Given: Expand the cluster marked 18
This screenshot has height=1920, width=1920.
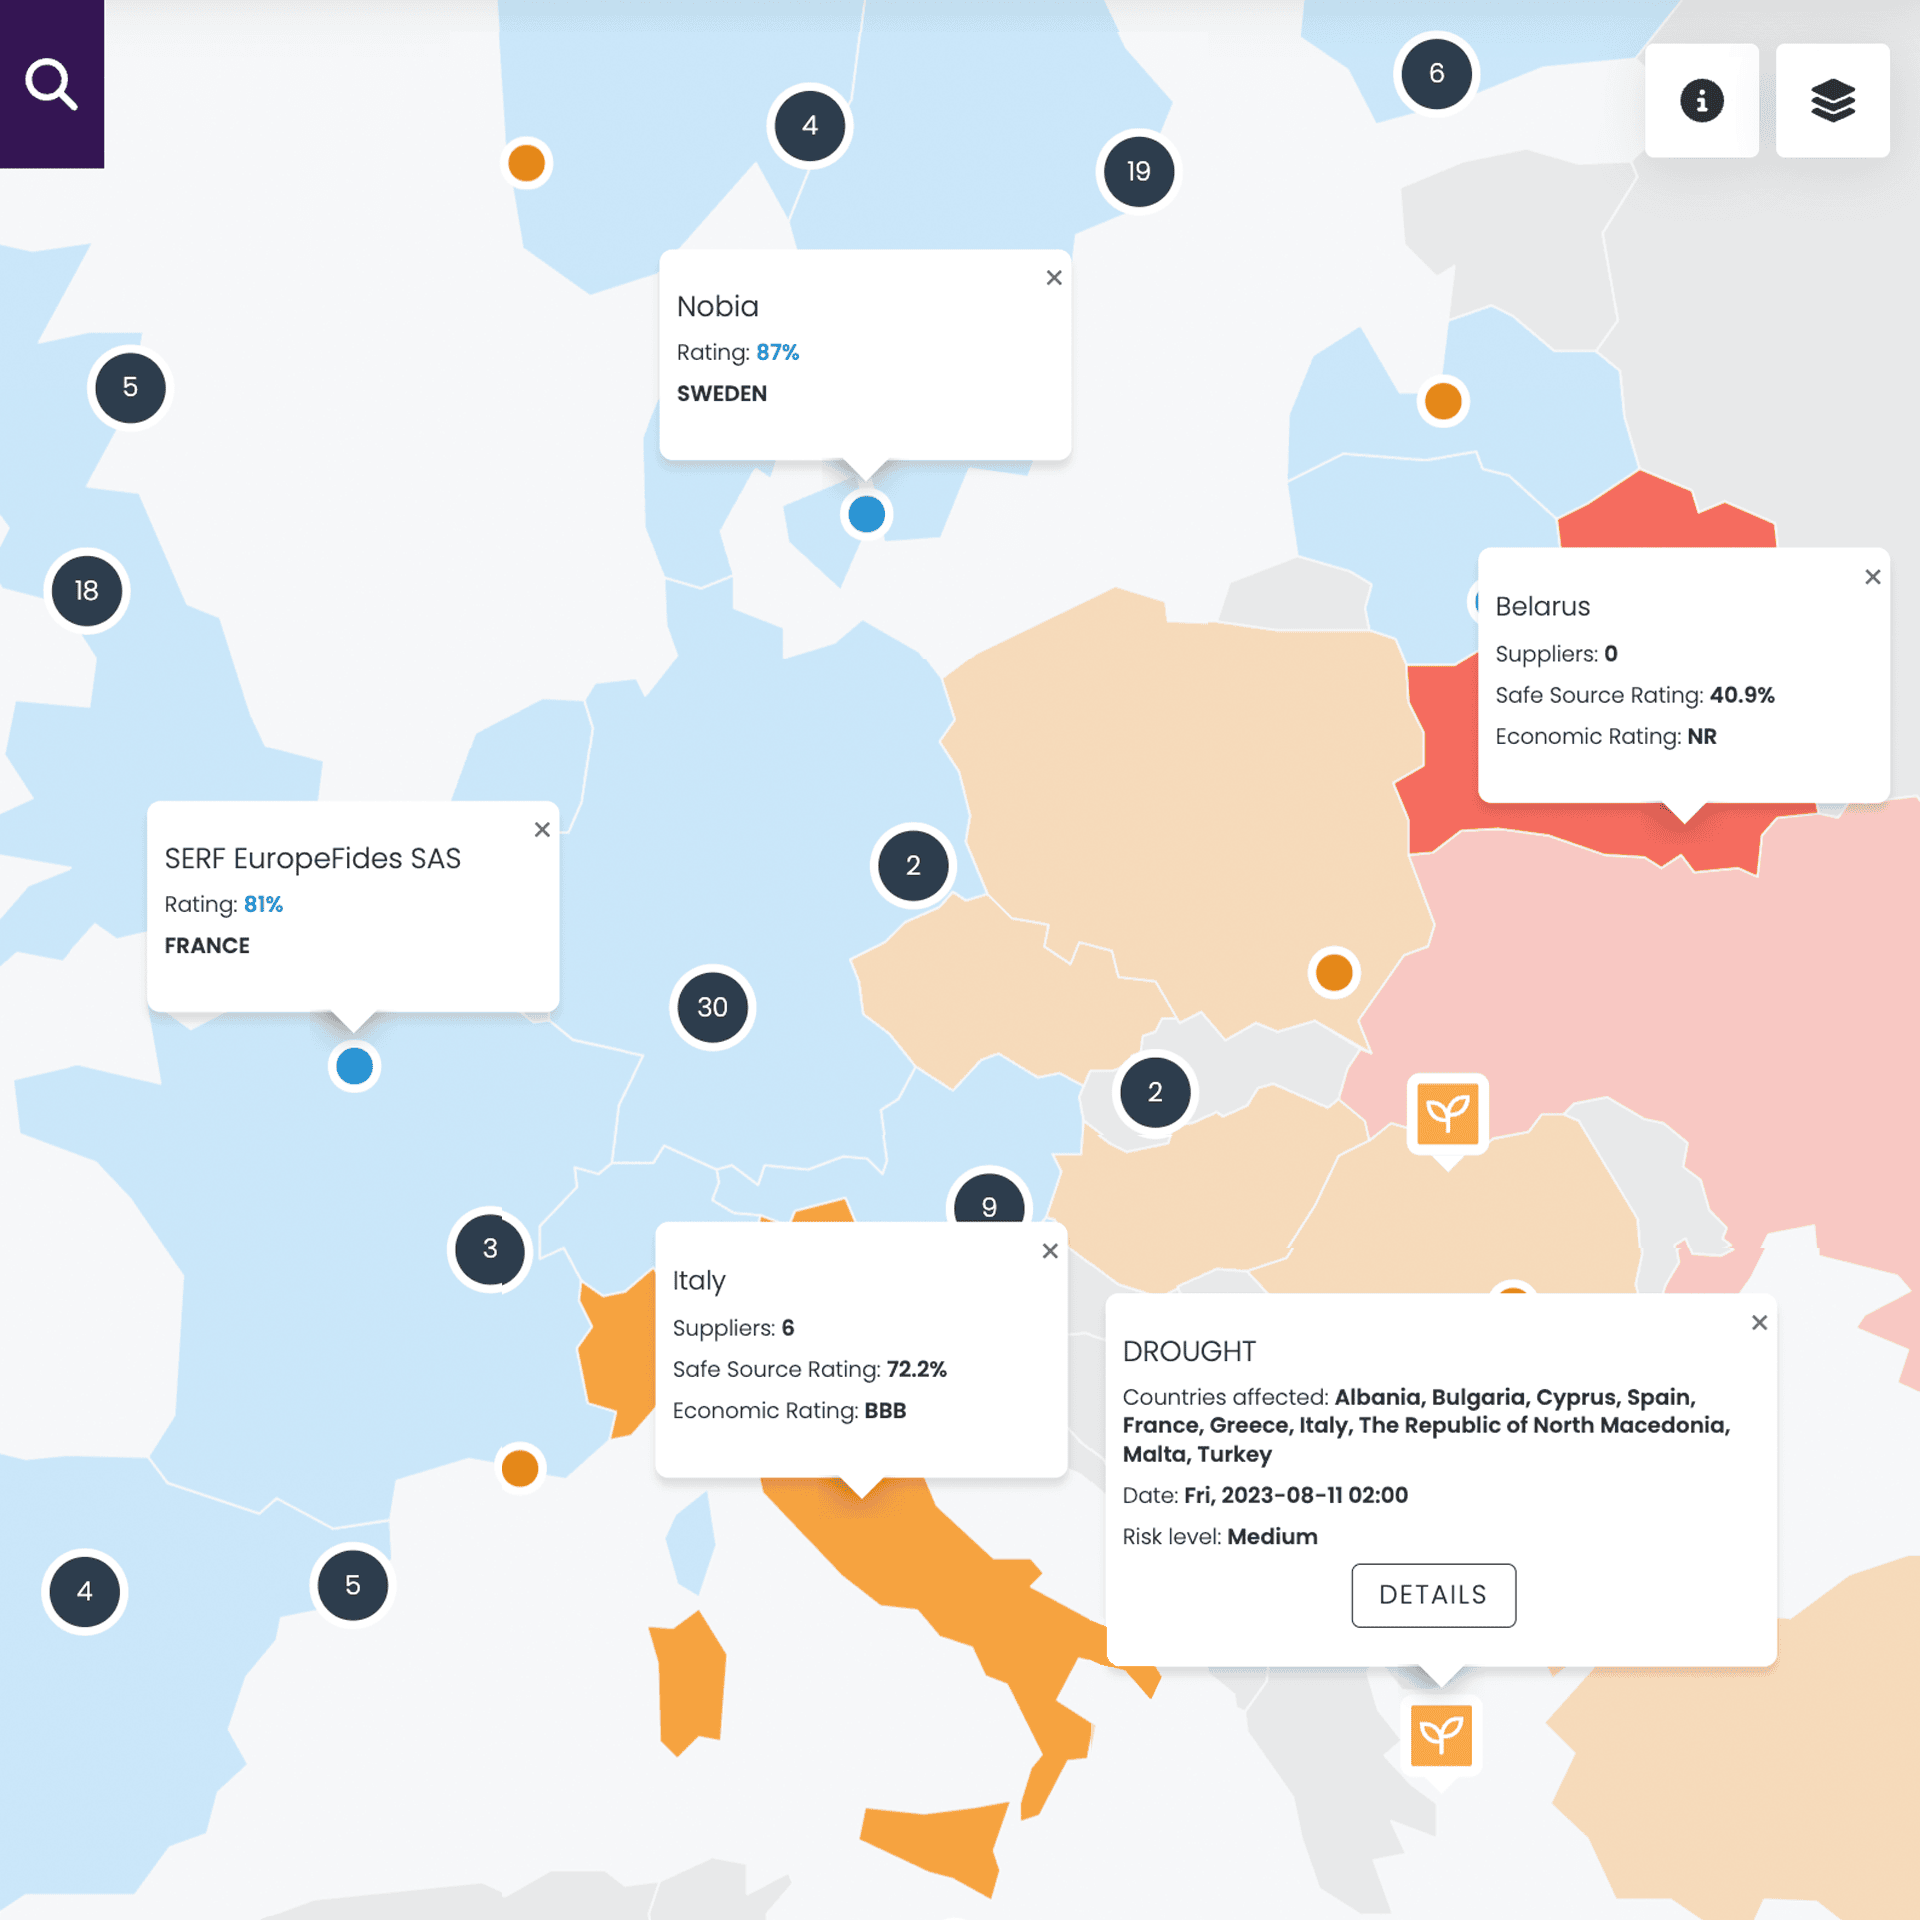Looking at the screenshot, I should [87, 591].
